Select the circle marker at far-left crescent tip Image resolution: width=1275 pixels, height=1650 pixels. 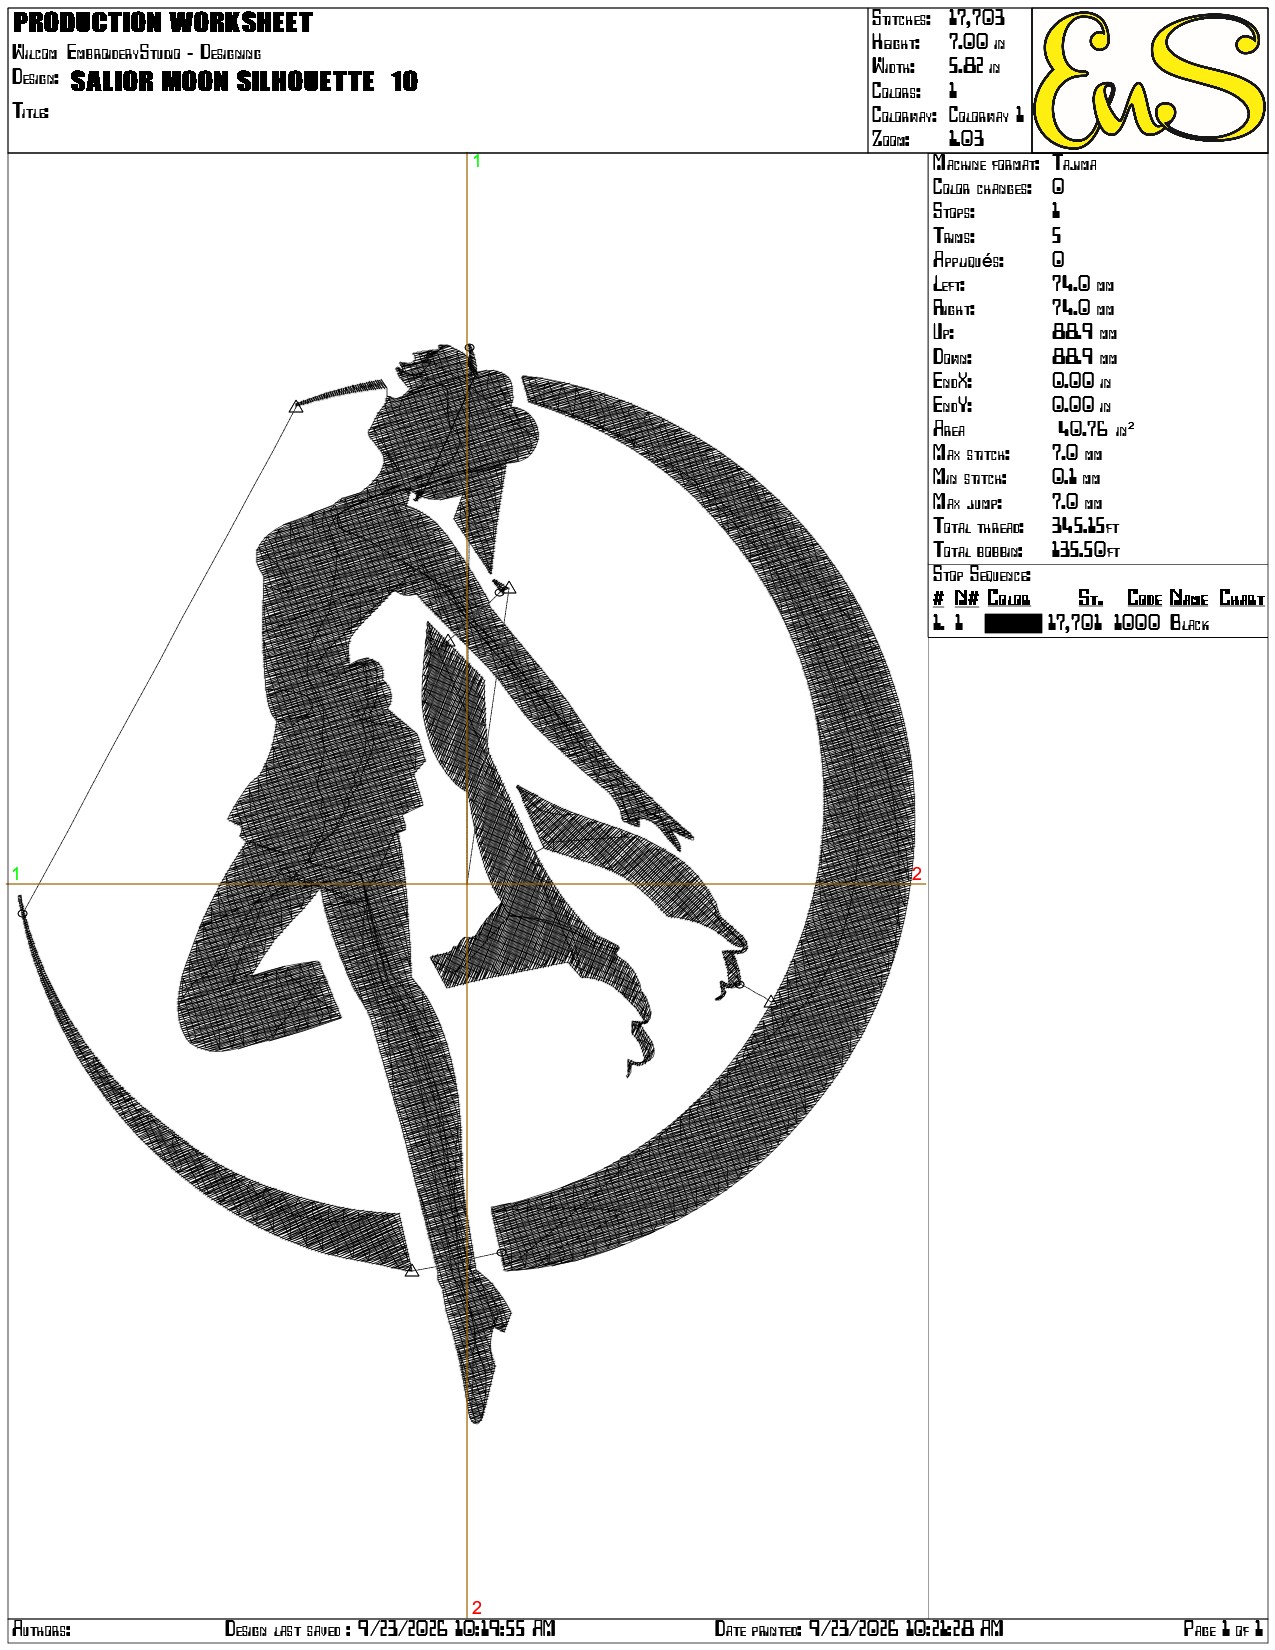(x=23, y=913)
